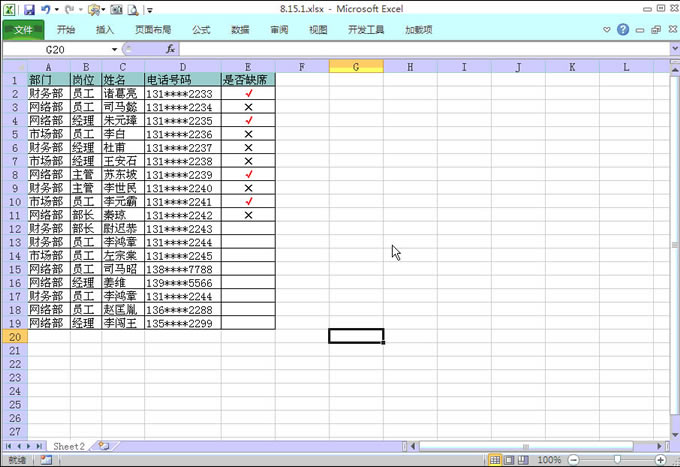Screen dimensions: 680x467
Task: Open the Customize Quick Access Toolbar dropdown
Action: [150, 10]
